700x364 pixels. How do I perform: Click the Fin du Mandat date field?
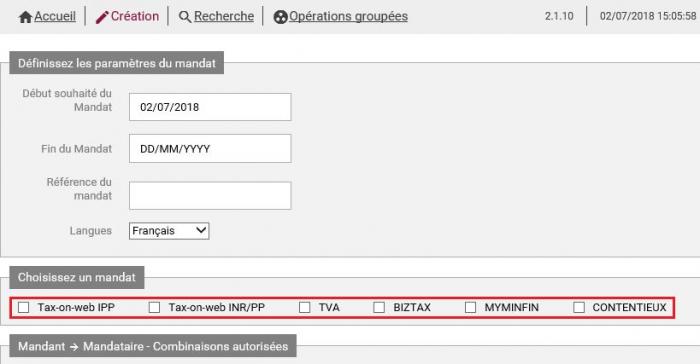pyautogui.click(x=210, y=149)
